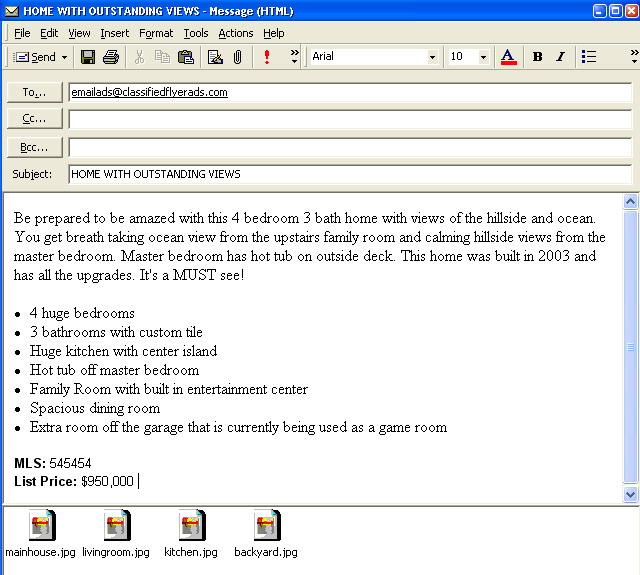Open the Edit menu

(x=49, y=33)
